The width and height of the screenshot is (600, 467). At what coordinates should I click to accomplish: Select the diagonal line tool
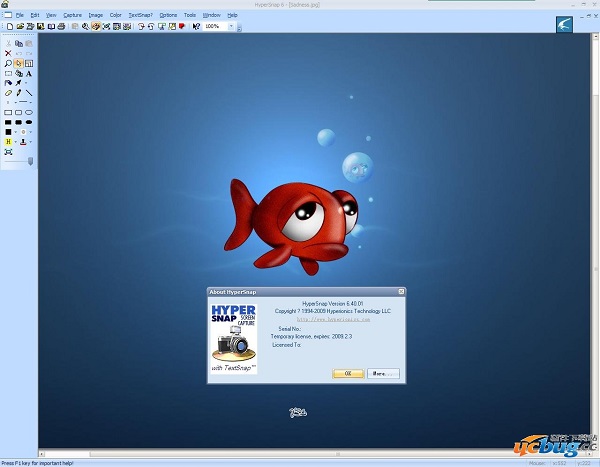pos(29,93)
